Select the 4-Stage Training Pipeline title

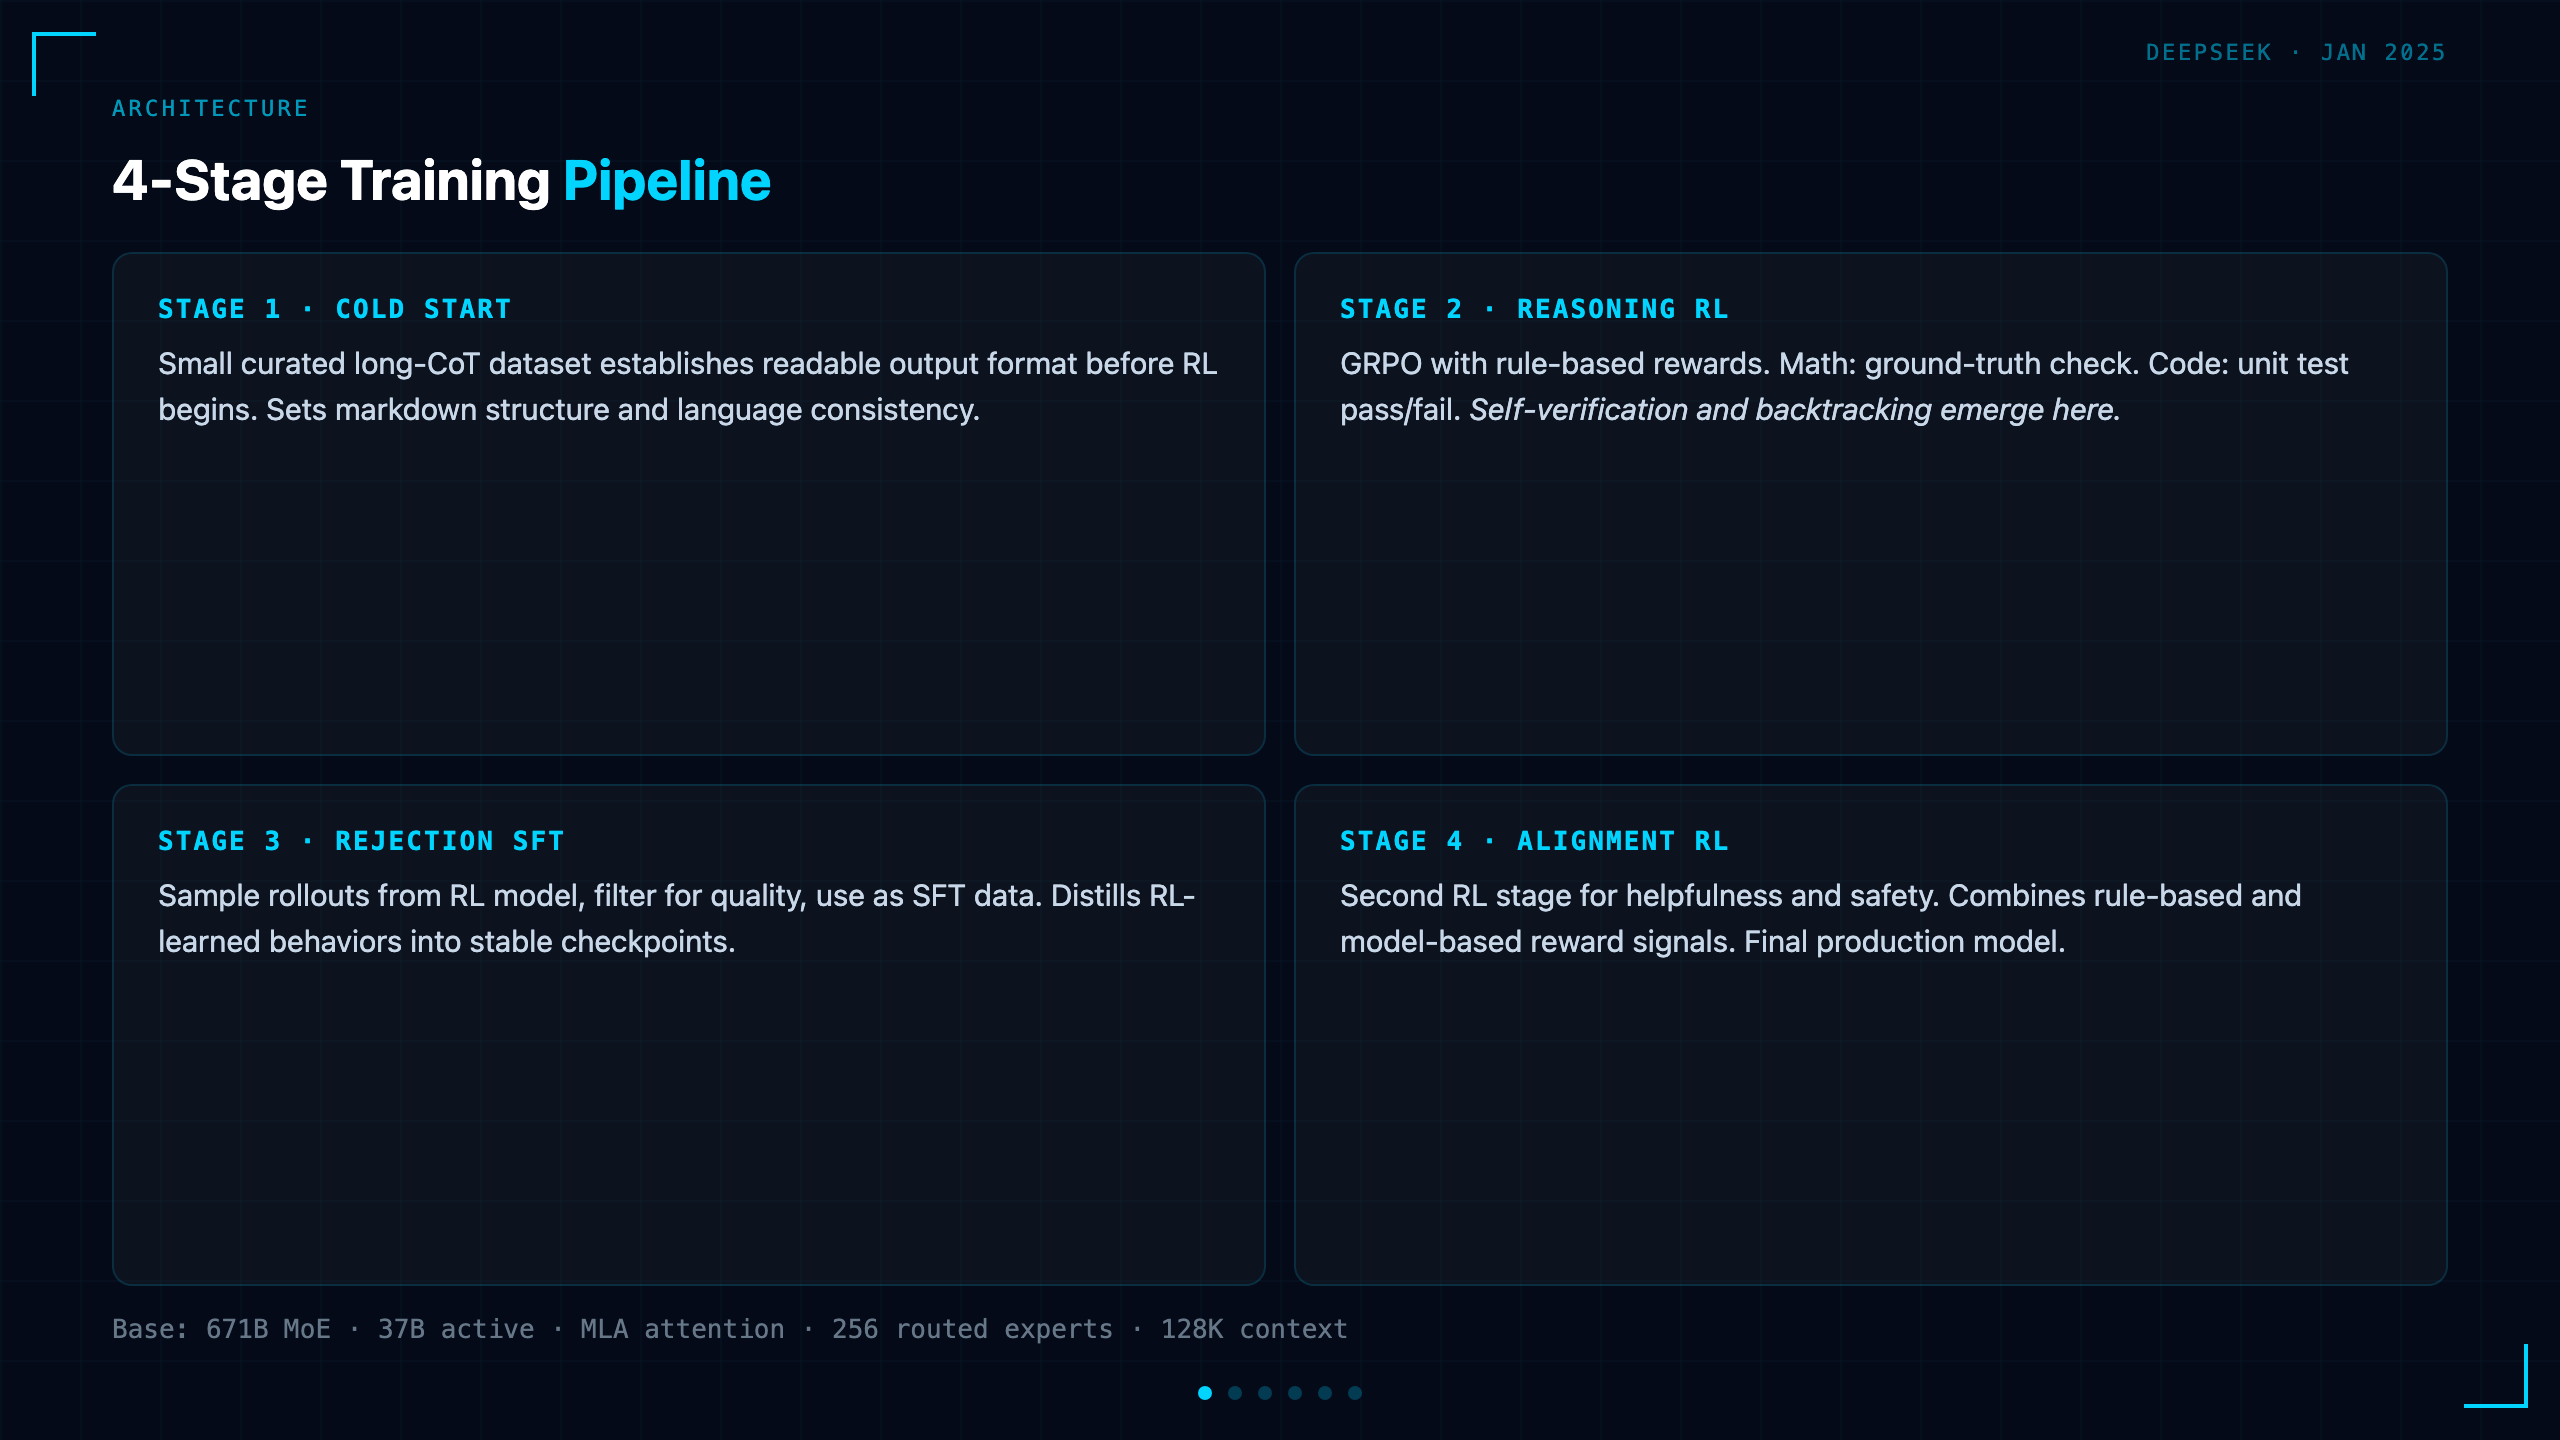(441, 181)
